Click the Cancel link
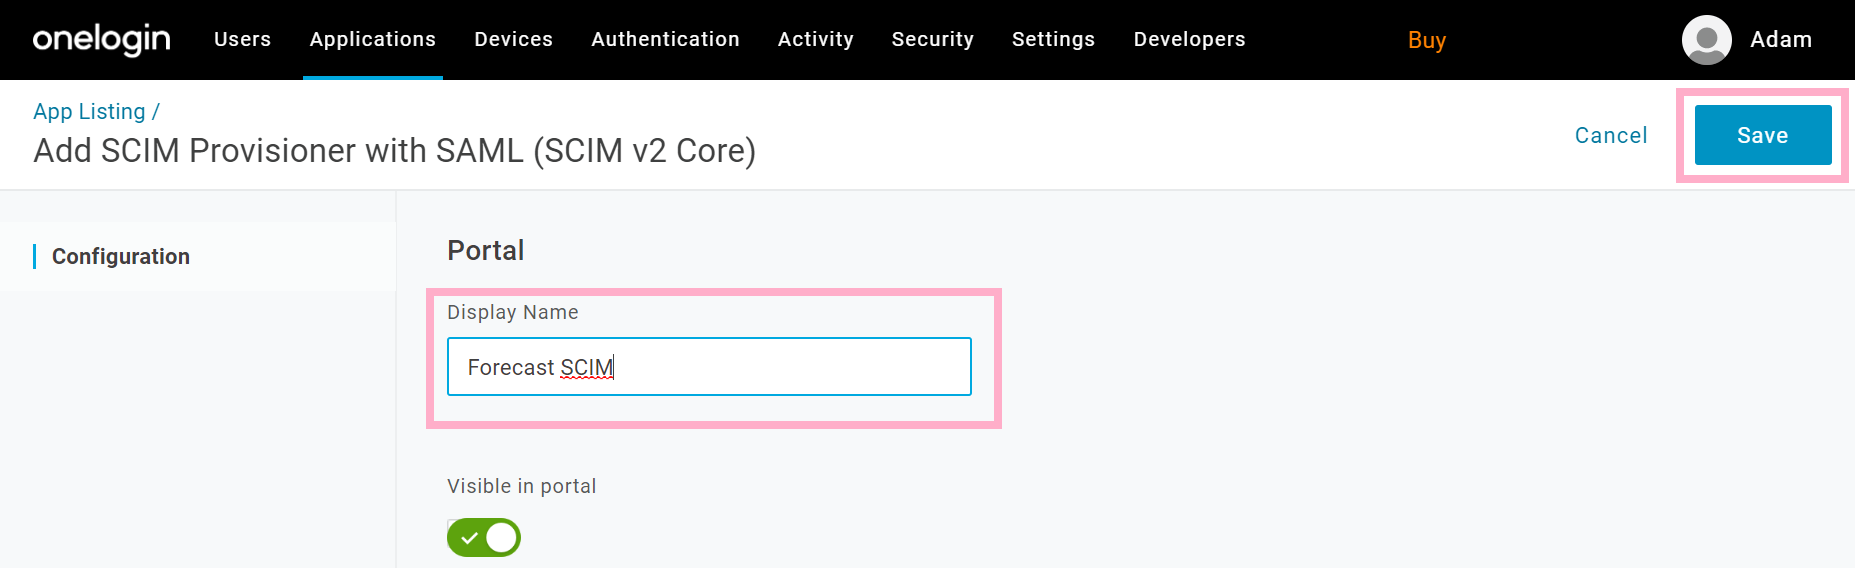1855x568 pixels. click(x=1611, y=135)
